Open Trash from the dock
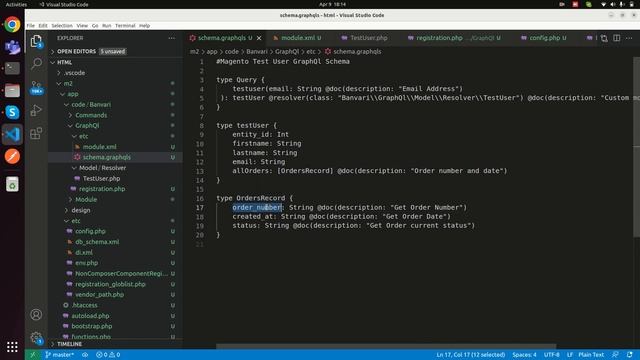 click(12, 184)
